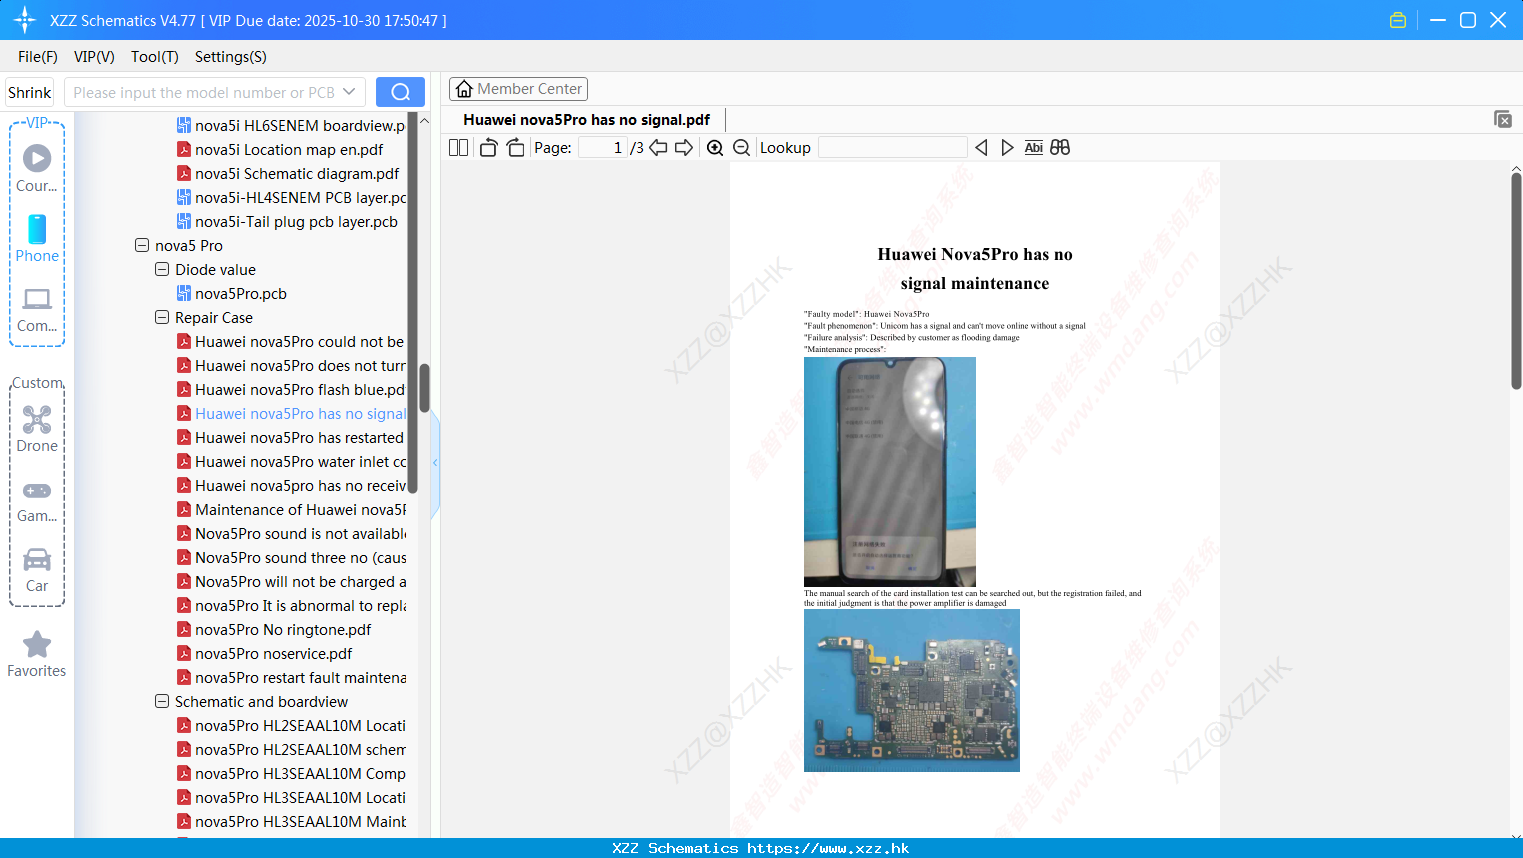The height and width of the screenshot is (858, 1523).
Task: Open the Settings menu
Action: [231, 57]
